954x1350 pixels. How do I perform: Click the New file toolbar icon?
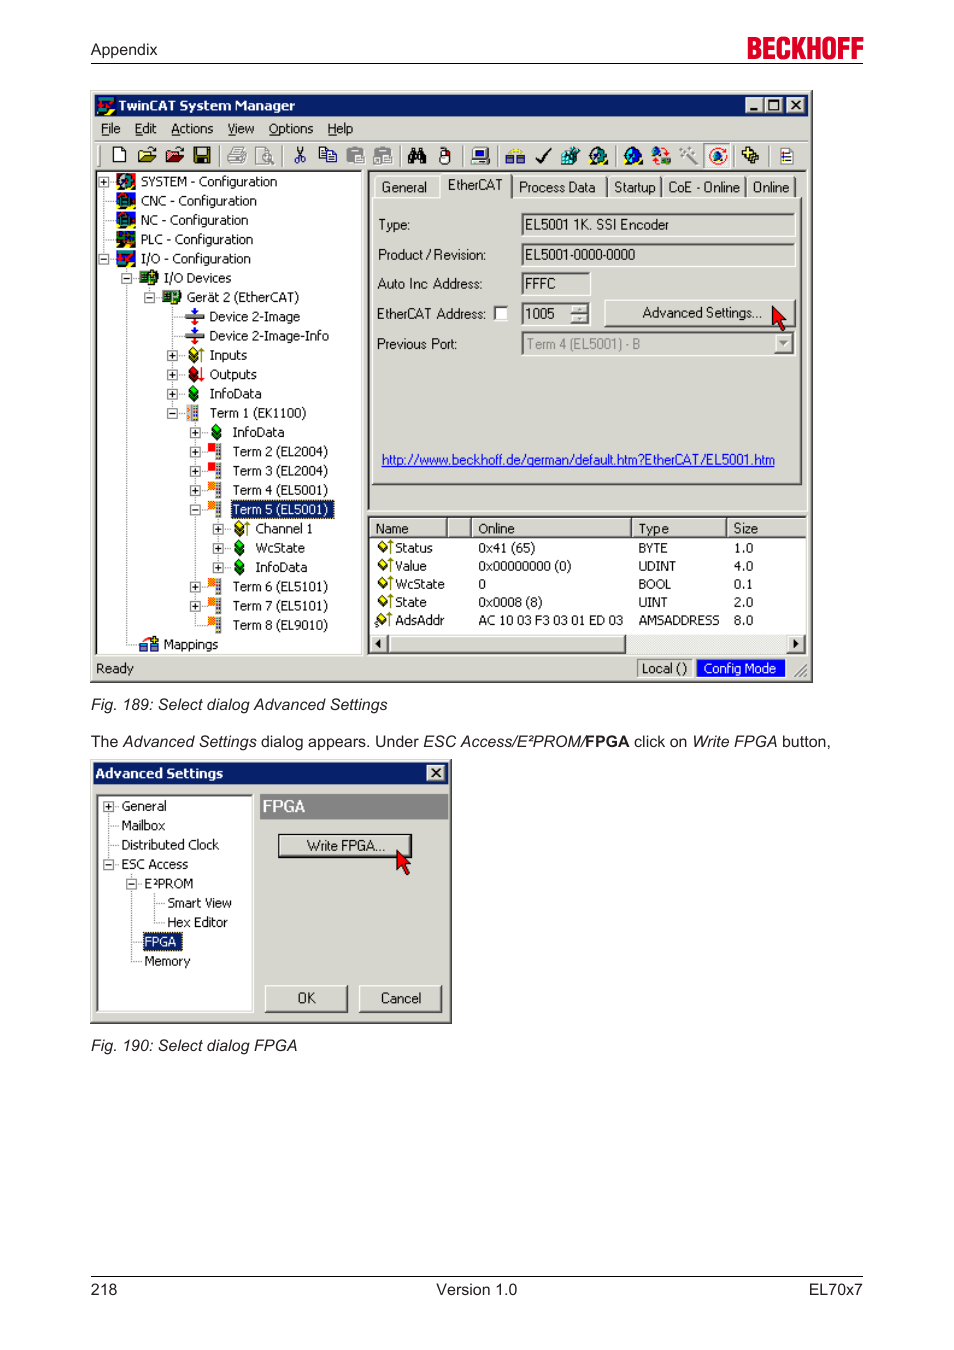coord(119,155)
